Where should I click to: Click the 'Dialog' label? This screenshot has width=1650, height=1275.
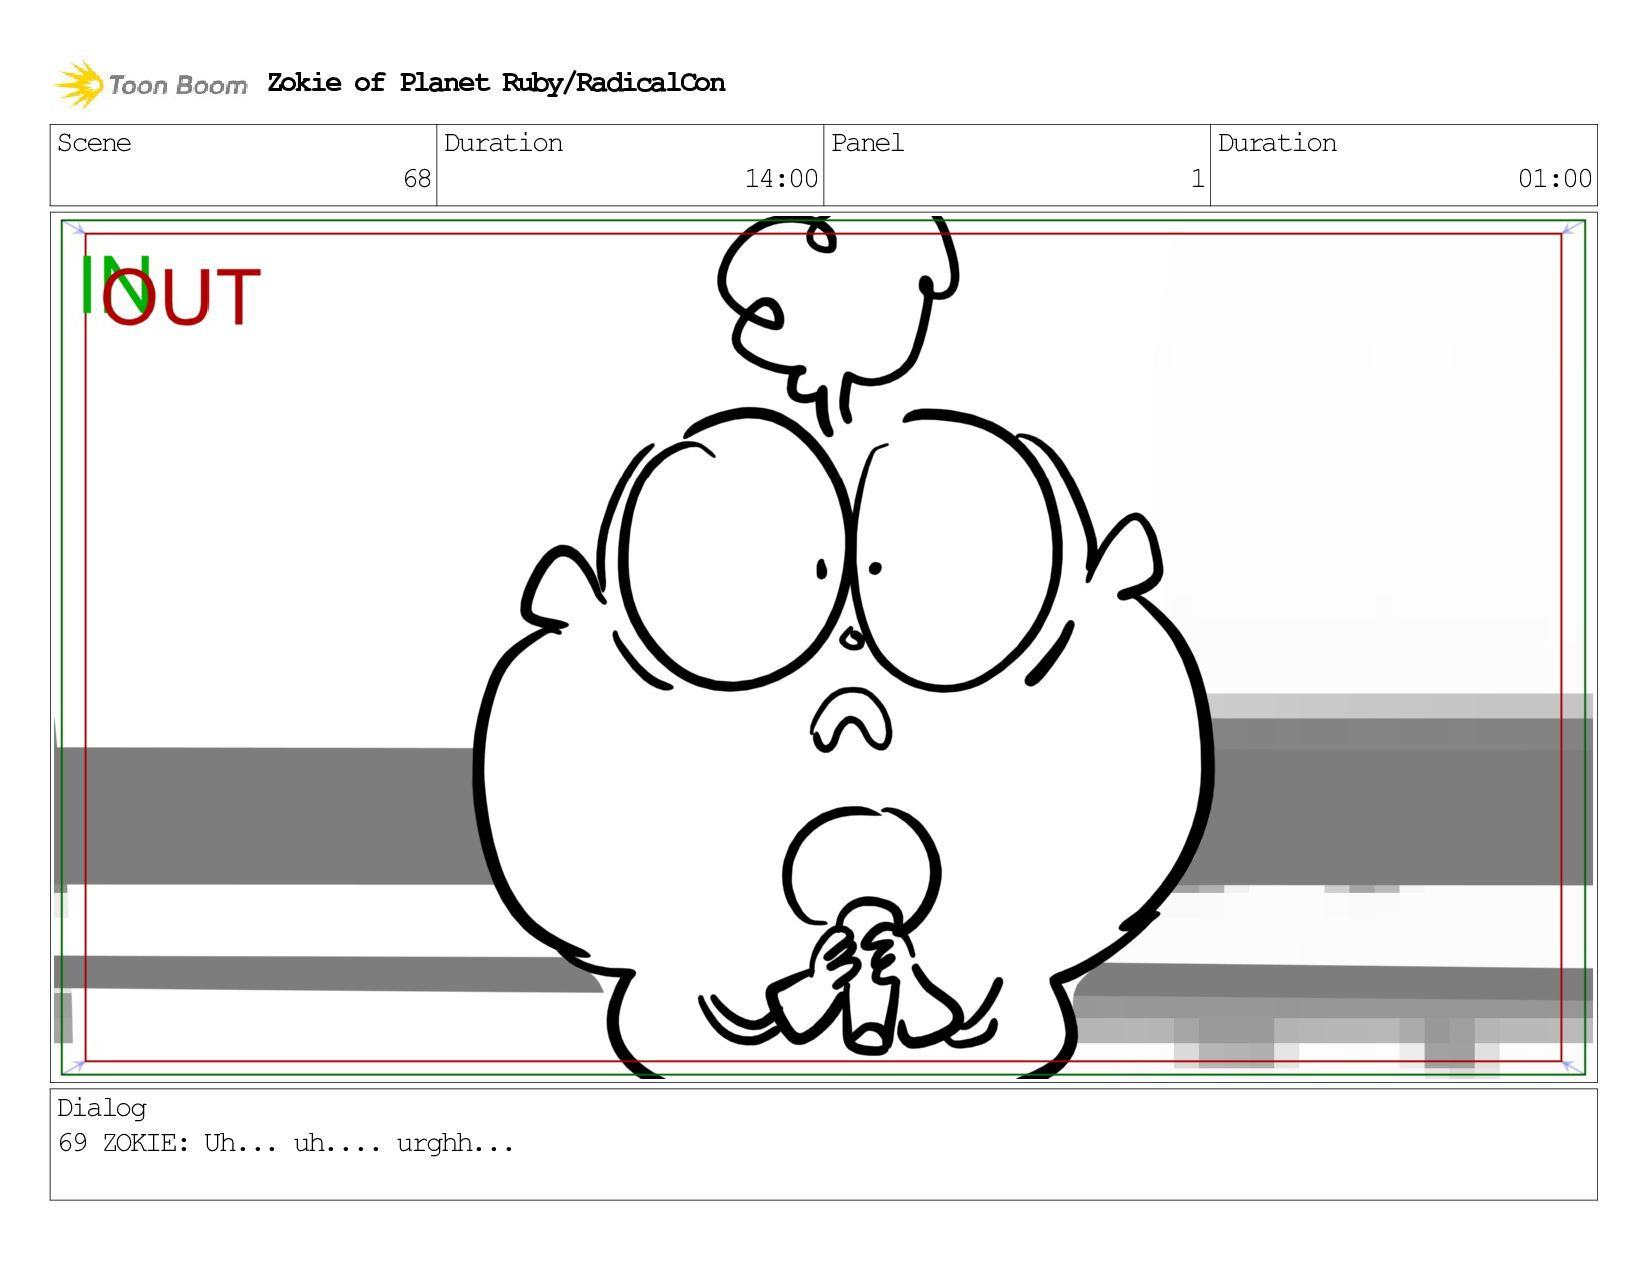(x=102, y=1108)
